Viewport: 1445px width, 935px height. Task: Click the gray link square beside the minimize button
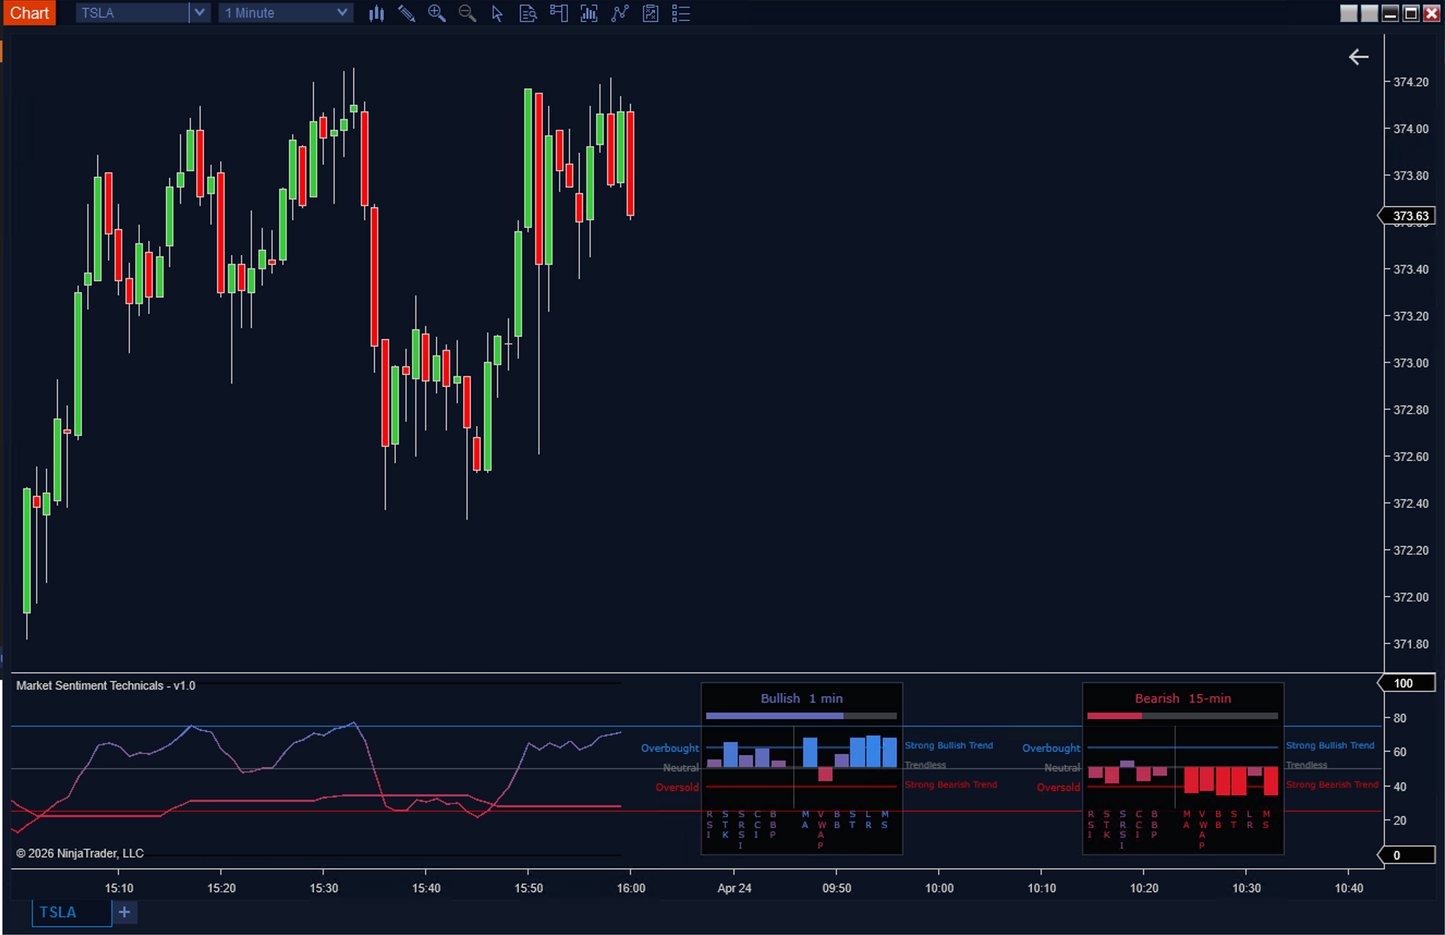coord(1369,13)
